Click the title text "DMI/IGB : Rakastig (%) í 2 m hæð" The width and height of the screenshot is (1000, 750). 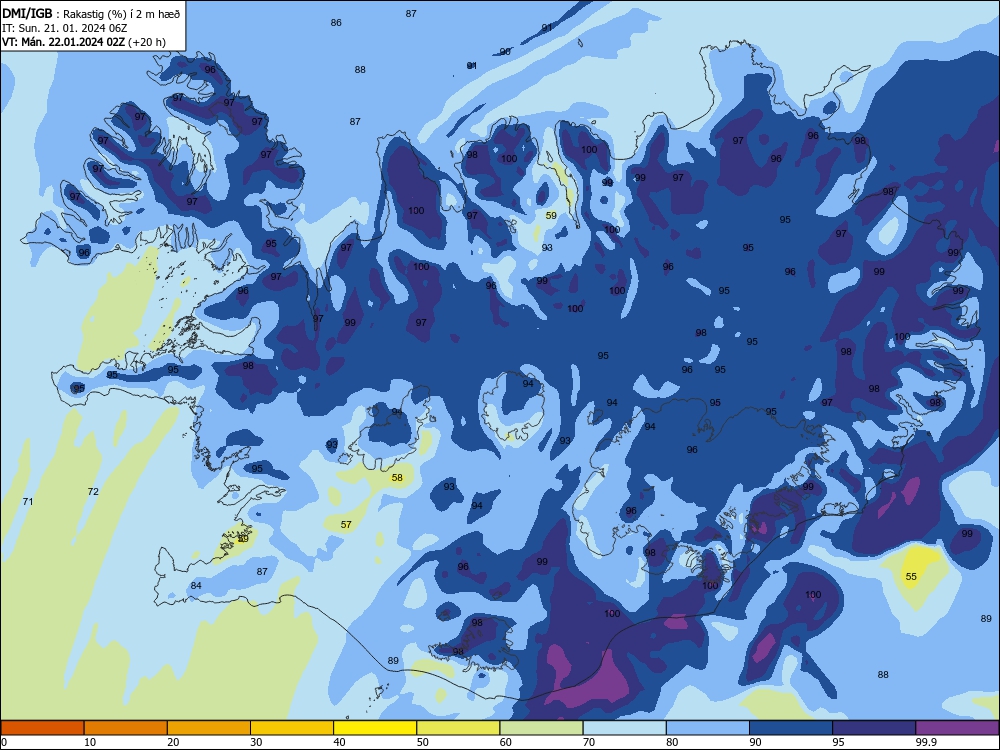[91, 14]
